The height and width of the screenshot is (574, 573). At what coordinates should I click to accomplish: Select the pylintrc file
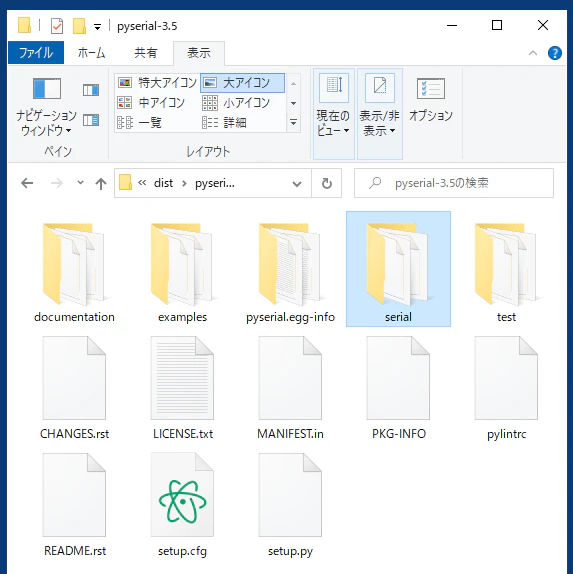coord(506,388)
